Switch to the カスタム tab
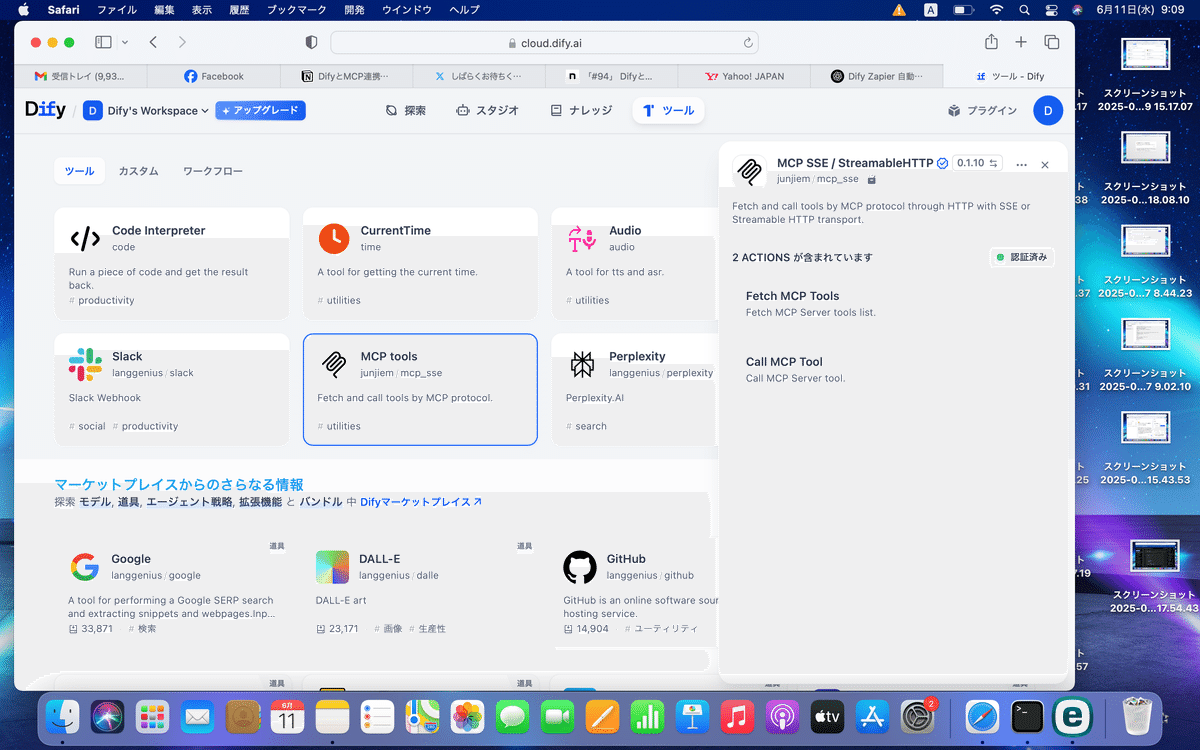 click(x=138, y=171)
